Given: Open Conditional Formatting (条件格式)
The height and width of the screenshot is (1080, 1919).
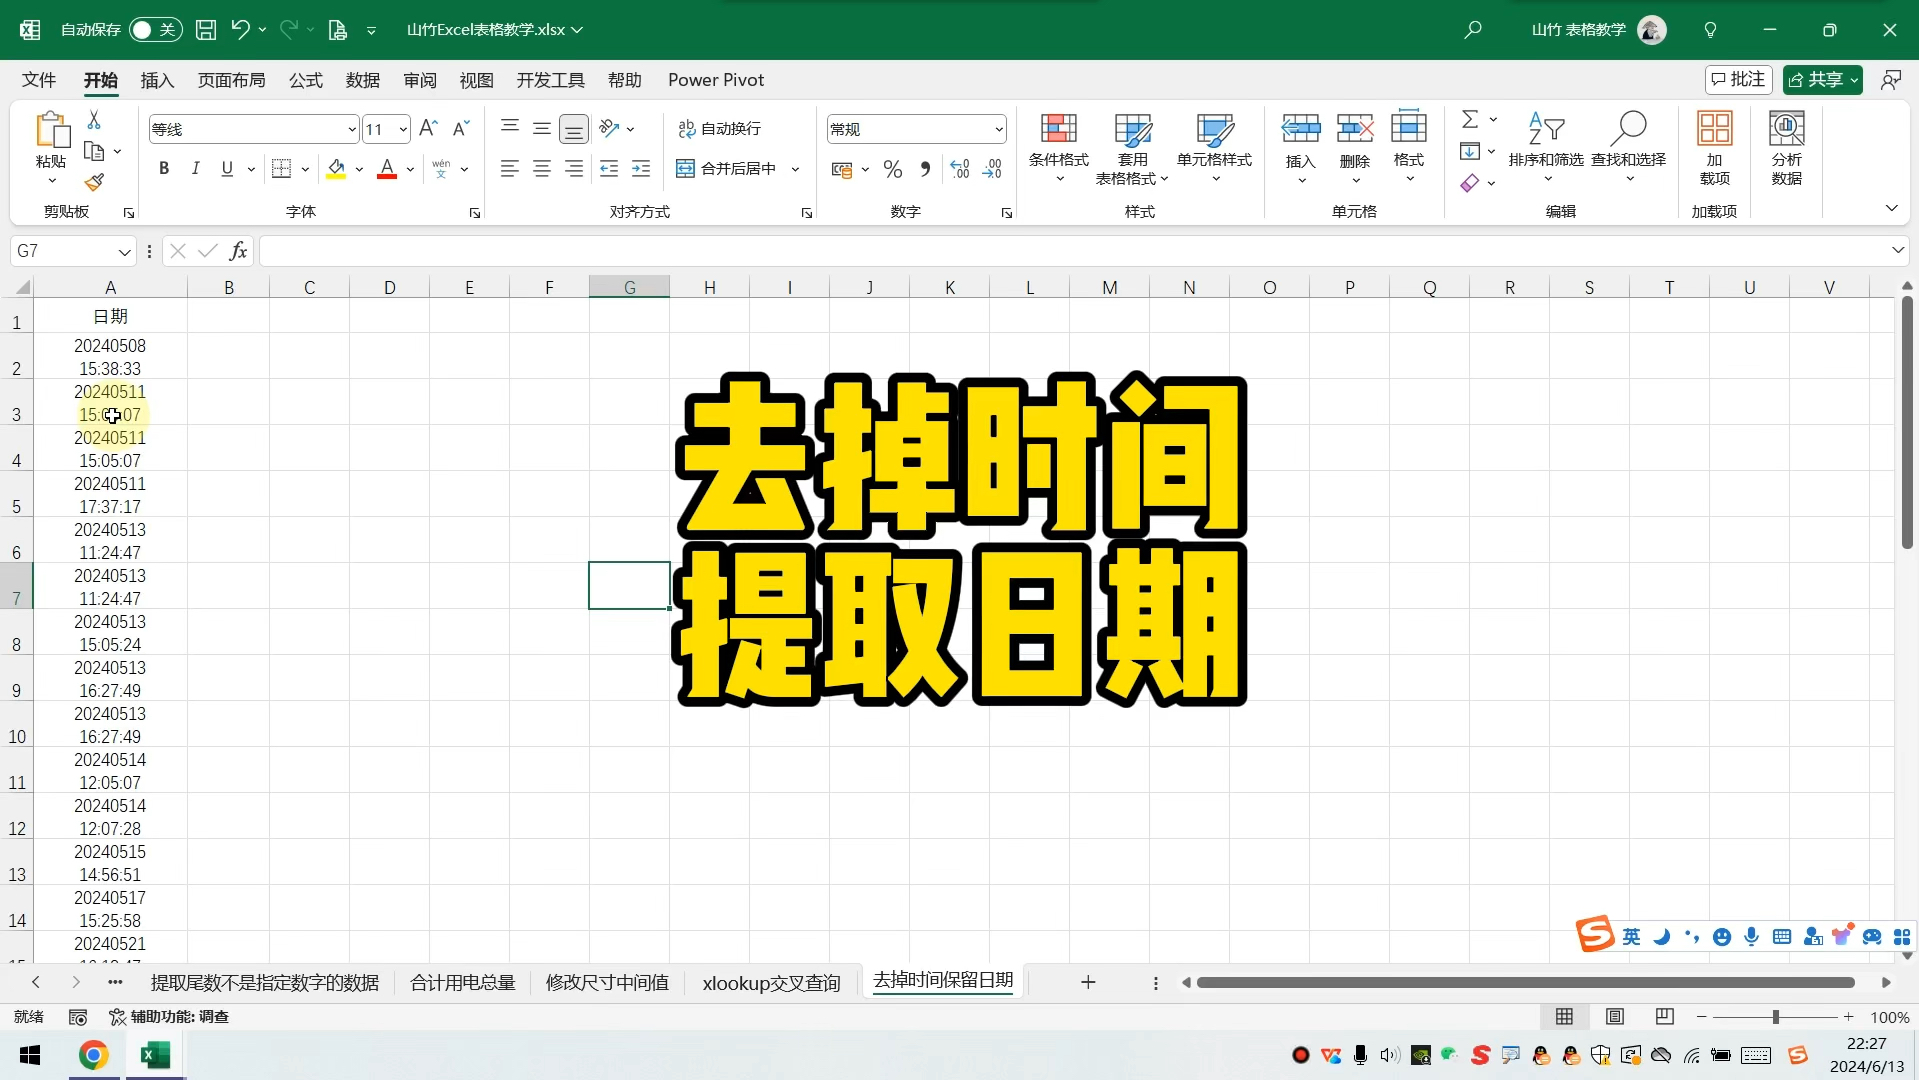Looking at the screenshot, I should pyautogui.click(x=1059, y=148).
